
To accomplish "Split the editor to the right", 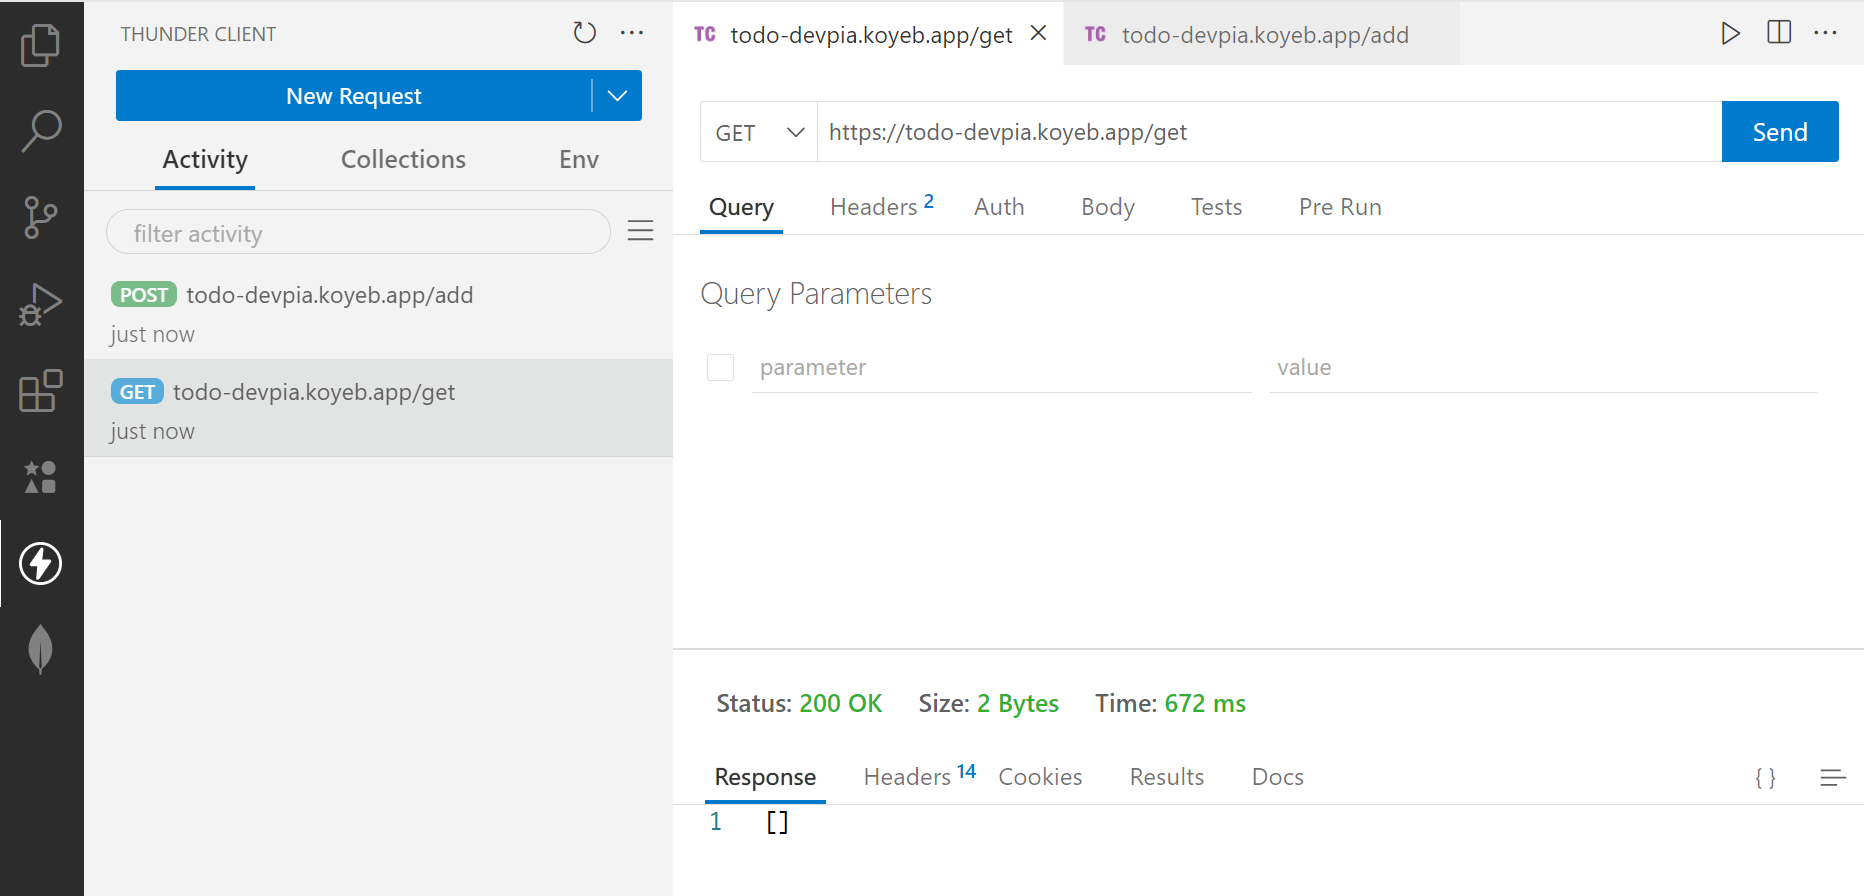I will (x=1778, y=33).
